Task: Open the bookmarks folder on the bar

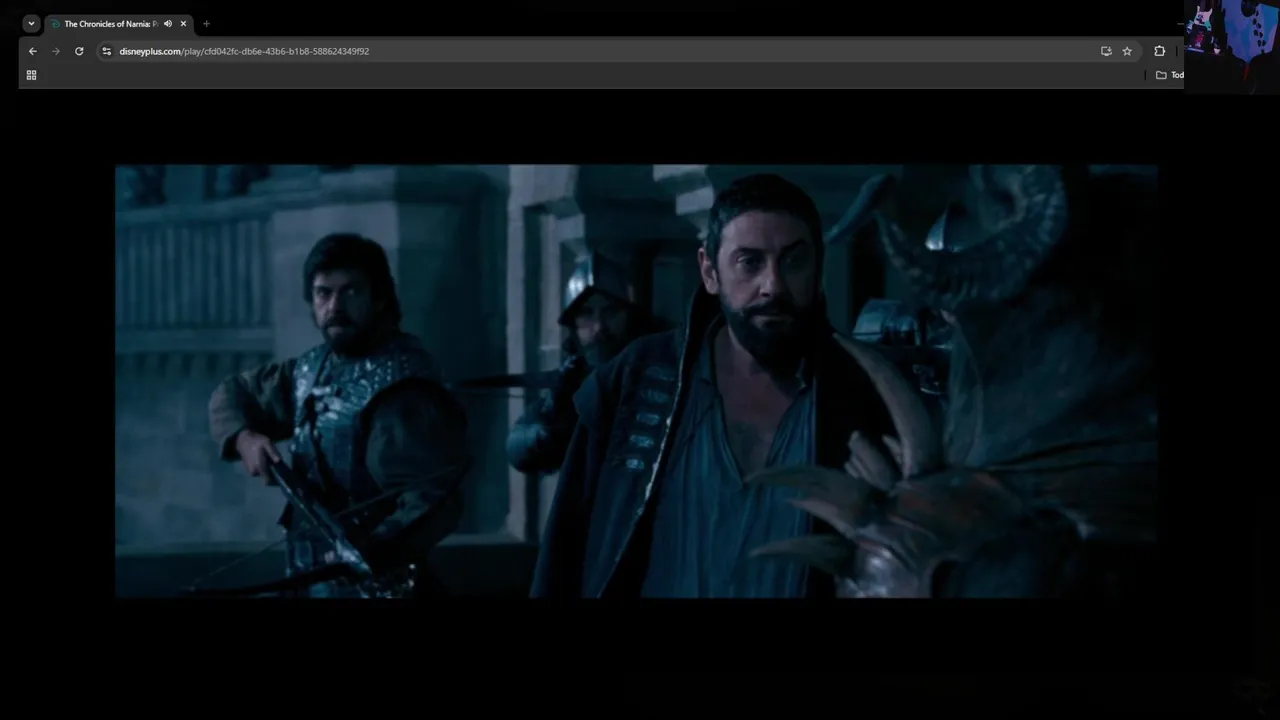Action: coord(1169,75)
